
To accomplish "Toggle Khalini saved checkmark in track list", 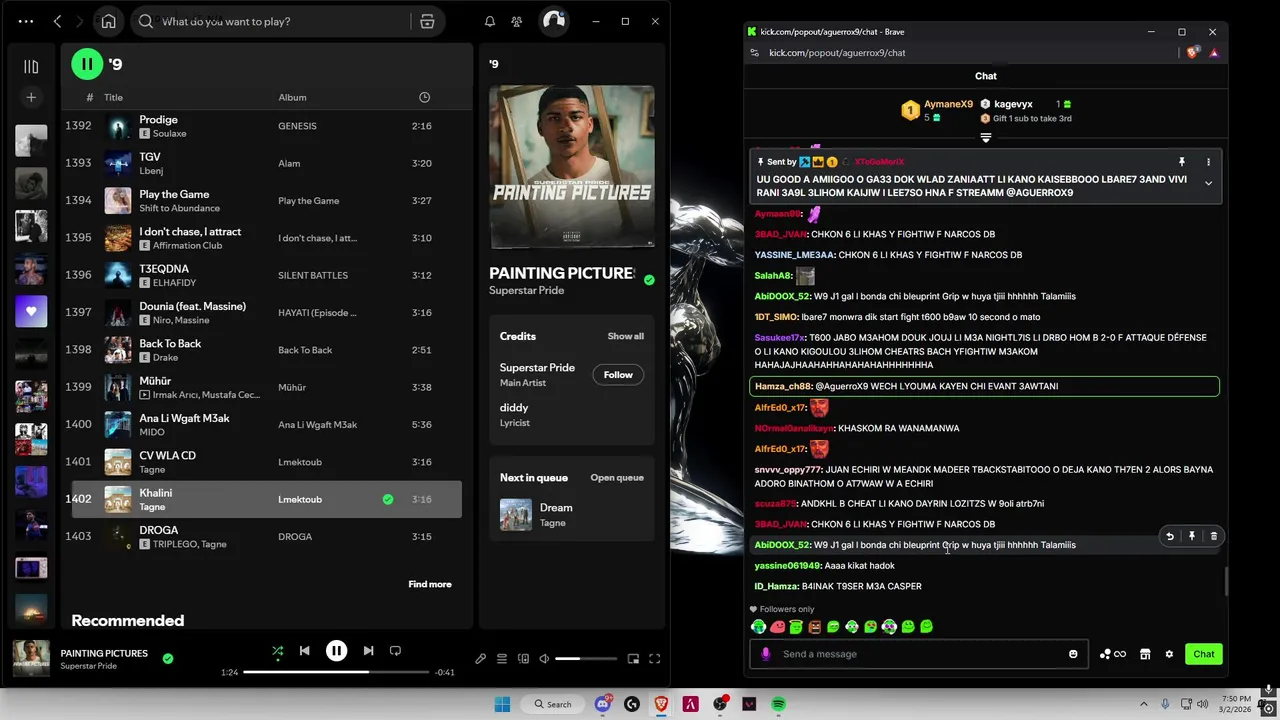I will pyautogui.click(x=388, y=499).
